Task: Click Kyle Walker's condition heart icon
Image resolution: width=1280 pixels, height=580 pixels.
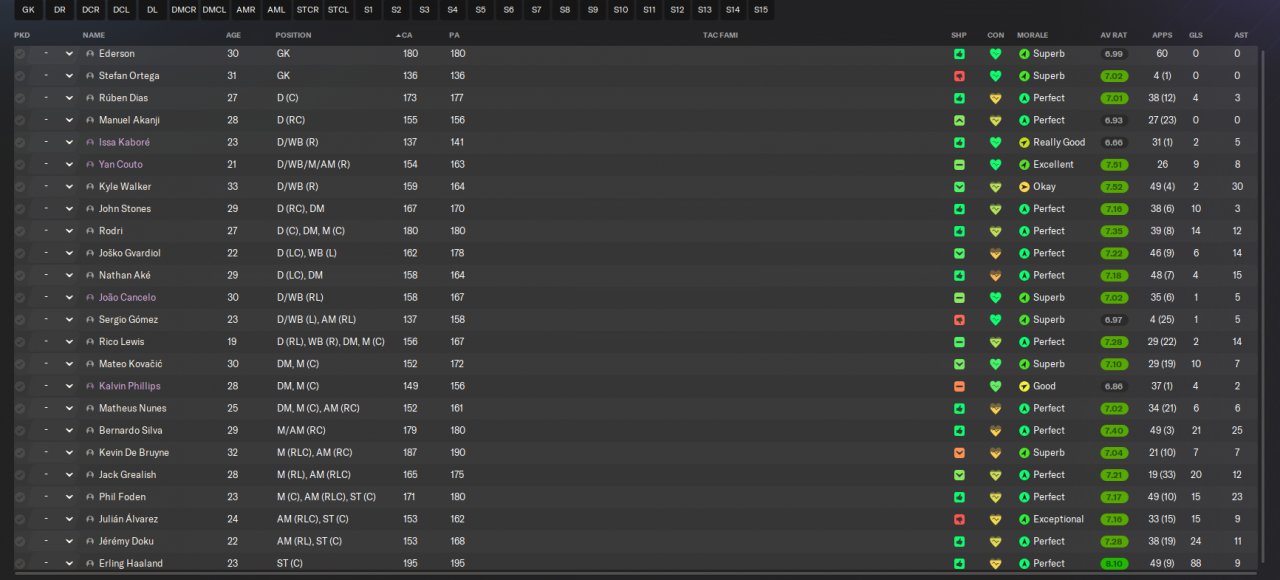Action: [995, 187]
